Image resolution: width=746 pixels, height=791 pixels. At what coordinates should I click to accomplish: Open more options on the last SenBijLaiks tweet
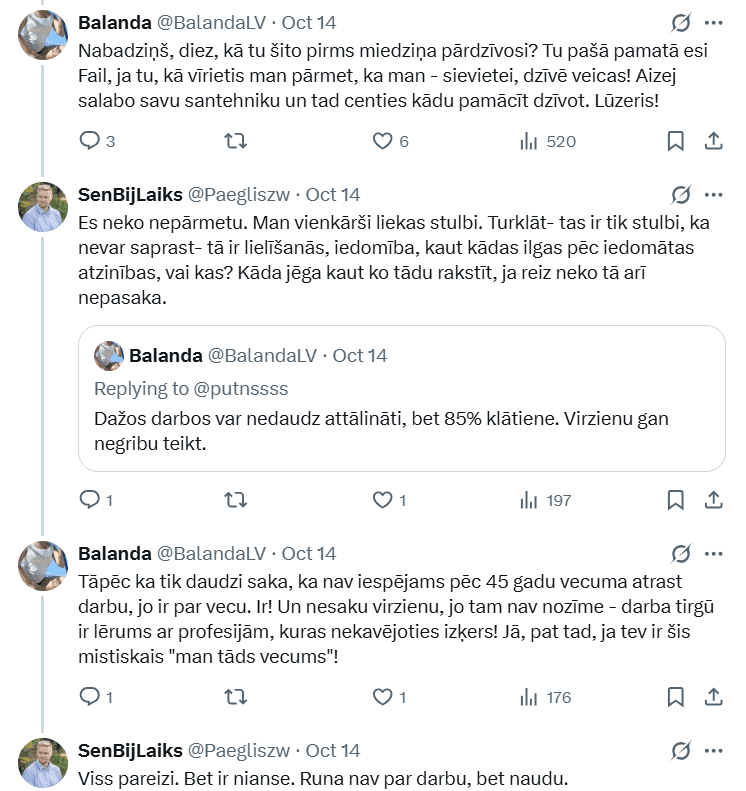pyautogui.click(x=714, y=750)
